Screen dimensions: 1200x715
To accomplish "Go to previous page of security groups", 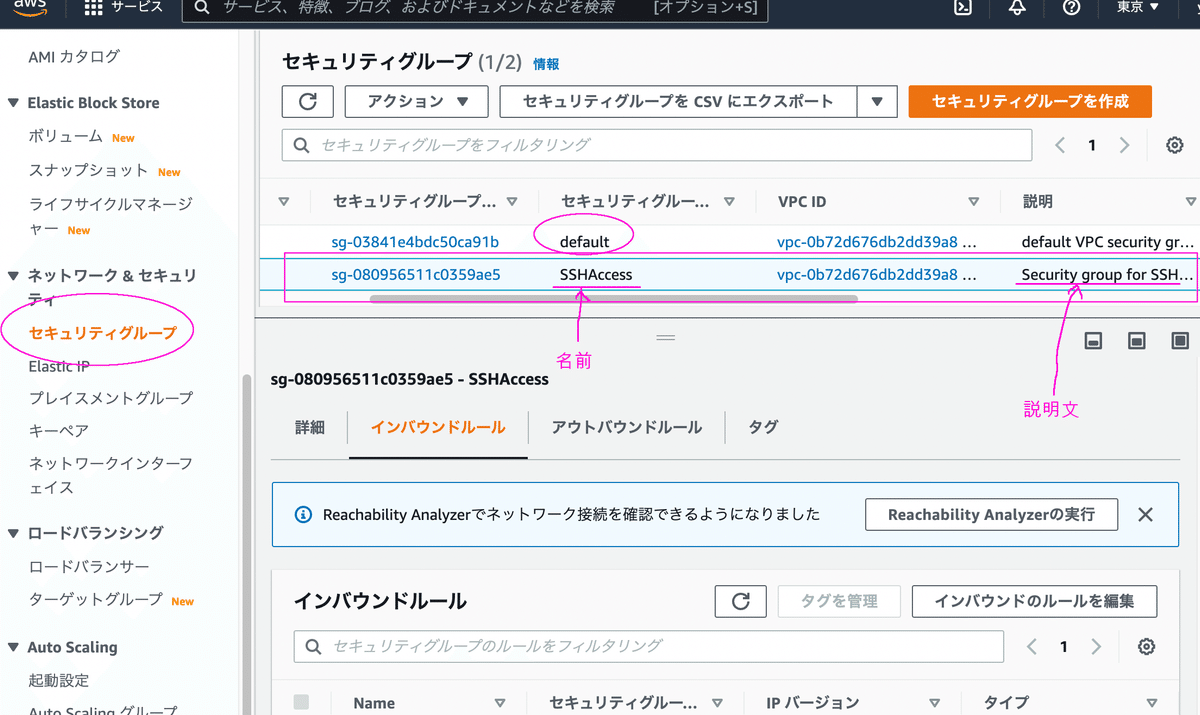I will pyautogui.click(x=1060, y=145).
